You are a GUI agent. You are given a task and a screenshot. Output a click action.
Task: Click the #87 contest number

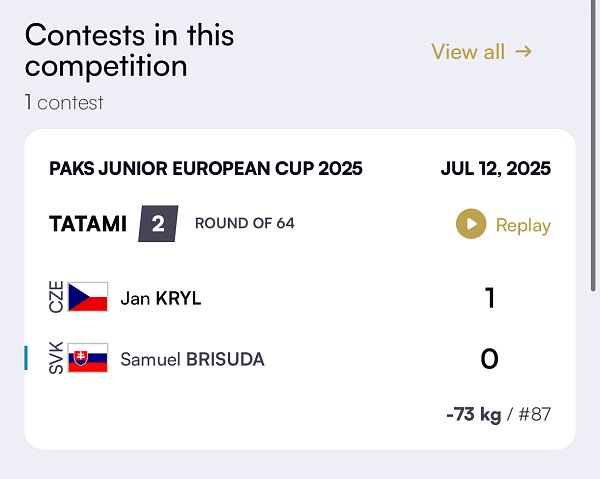click(x=535, y=414)
